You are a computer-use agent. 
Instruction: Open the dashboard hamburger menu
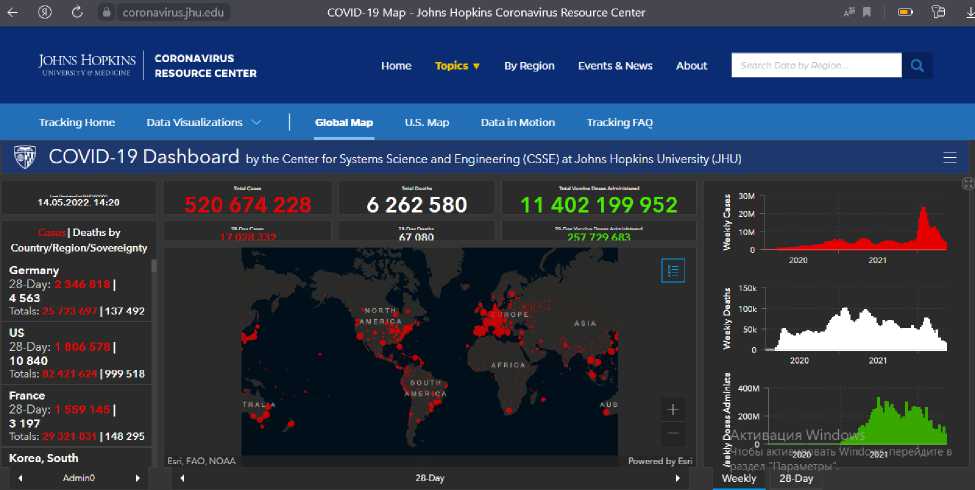(x=949, y=158)
